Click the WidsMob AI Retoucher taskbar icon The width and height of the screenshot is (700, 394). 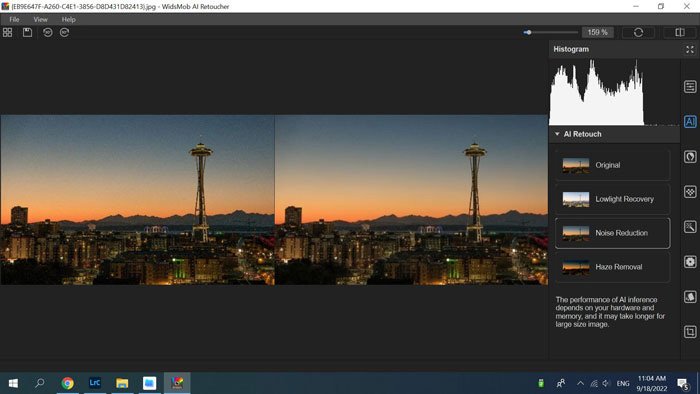177,383
